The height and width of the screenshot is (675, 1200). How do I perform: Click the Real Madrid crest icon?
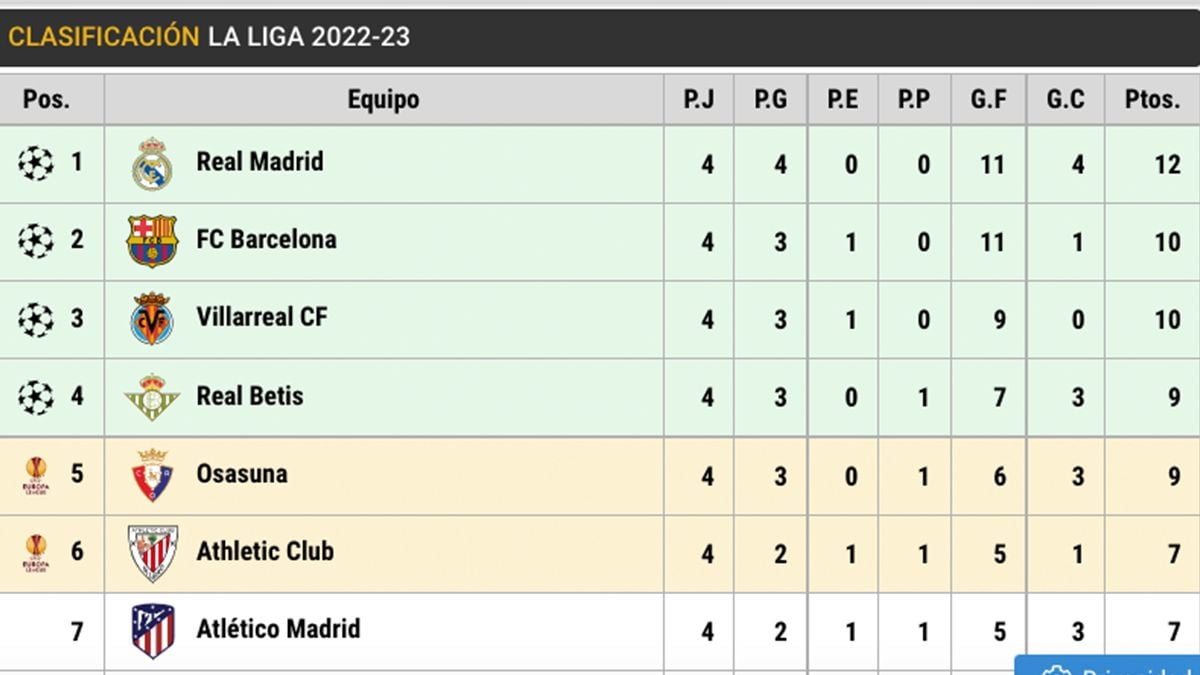point(152,164)
